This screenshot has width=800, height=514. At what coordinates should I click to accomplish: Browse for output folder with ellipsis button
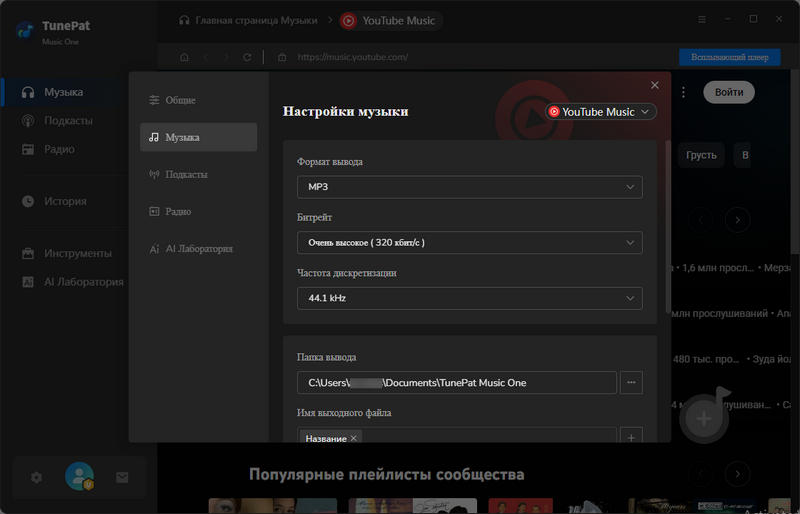(631, 383)
